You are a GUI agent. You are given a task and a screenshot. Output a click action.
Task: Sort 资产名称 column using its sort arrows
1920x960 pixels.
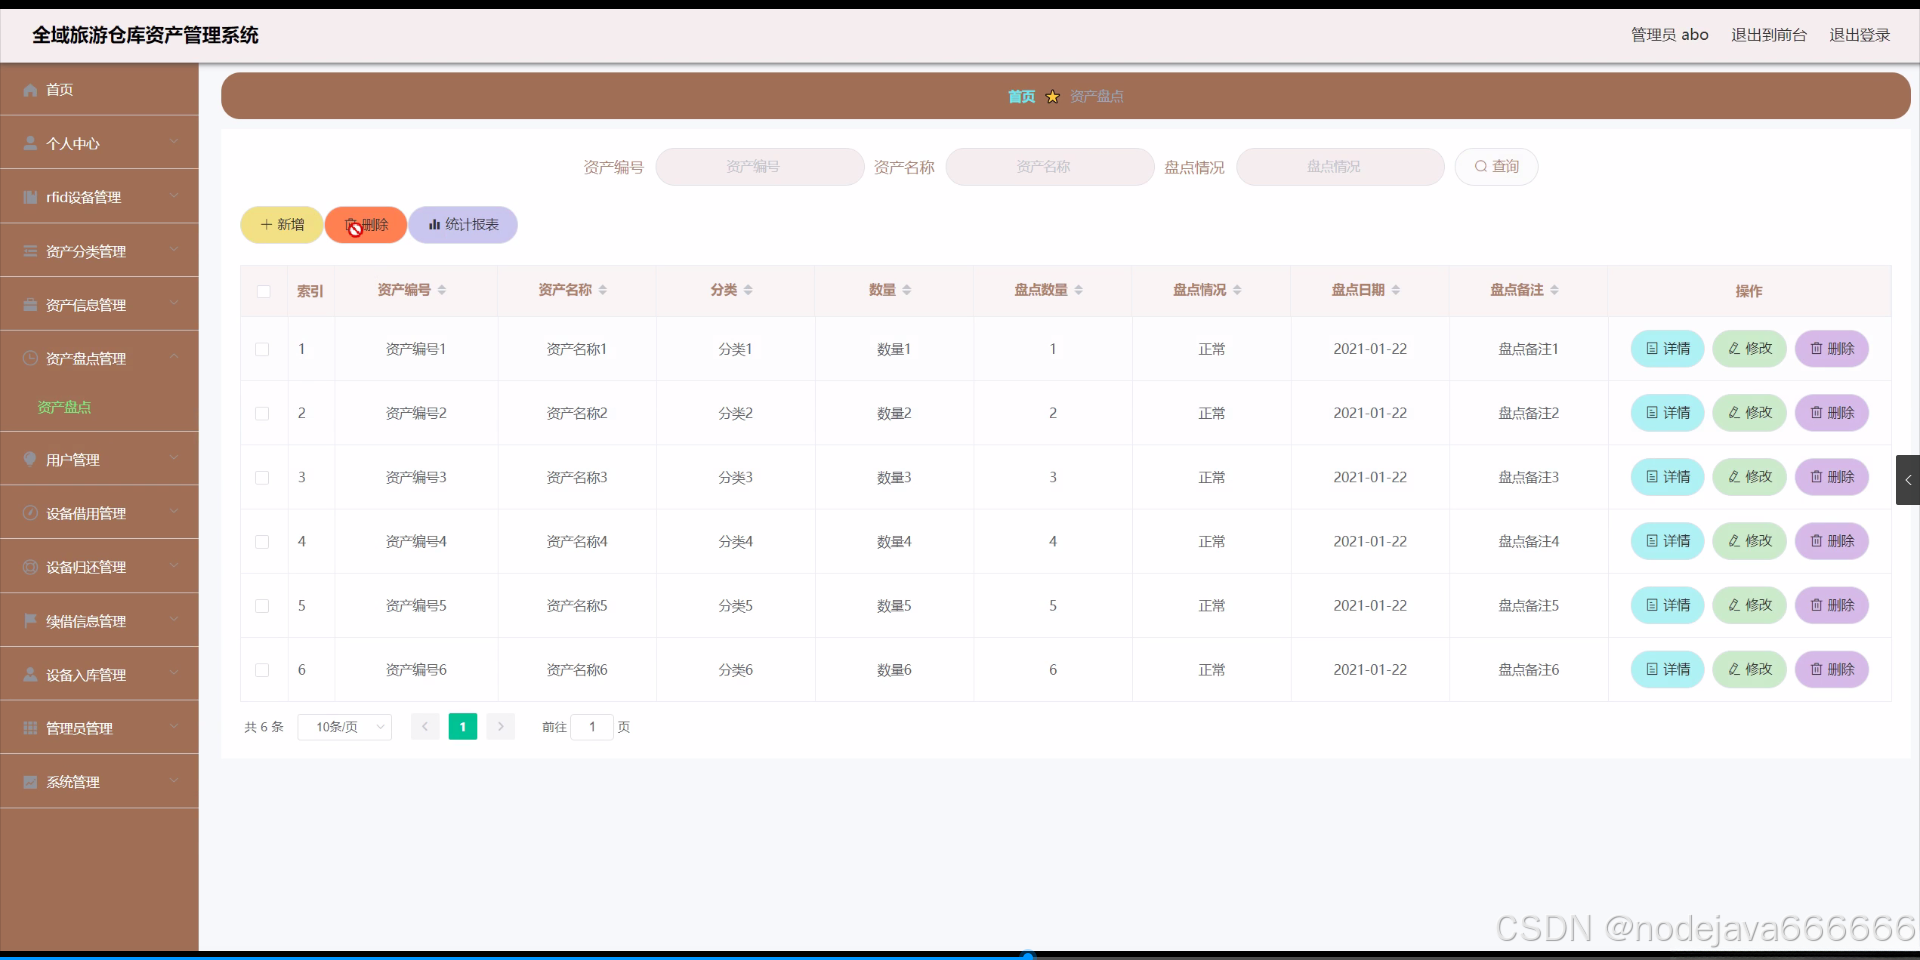[603, 290]
